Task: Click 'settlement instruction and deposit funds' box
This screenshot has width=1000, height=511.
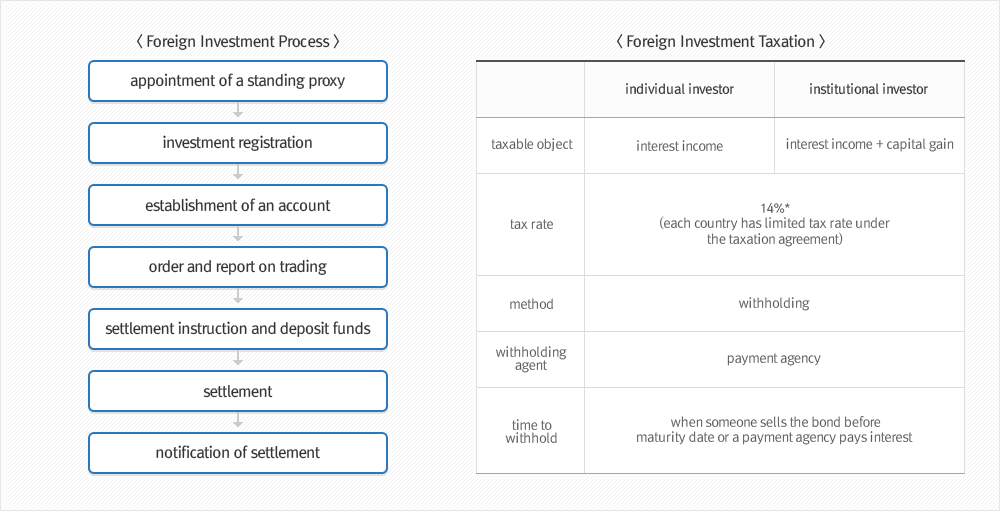Action: coord(238,329)
